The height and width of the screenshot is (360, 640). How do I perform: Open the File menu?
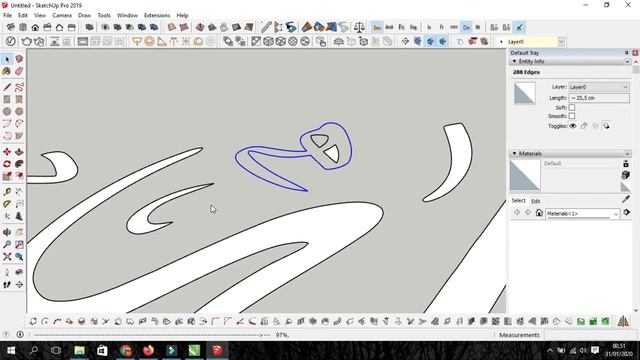tap(7, 15)
